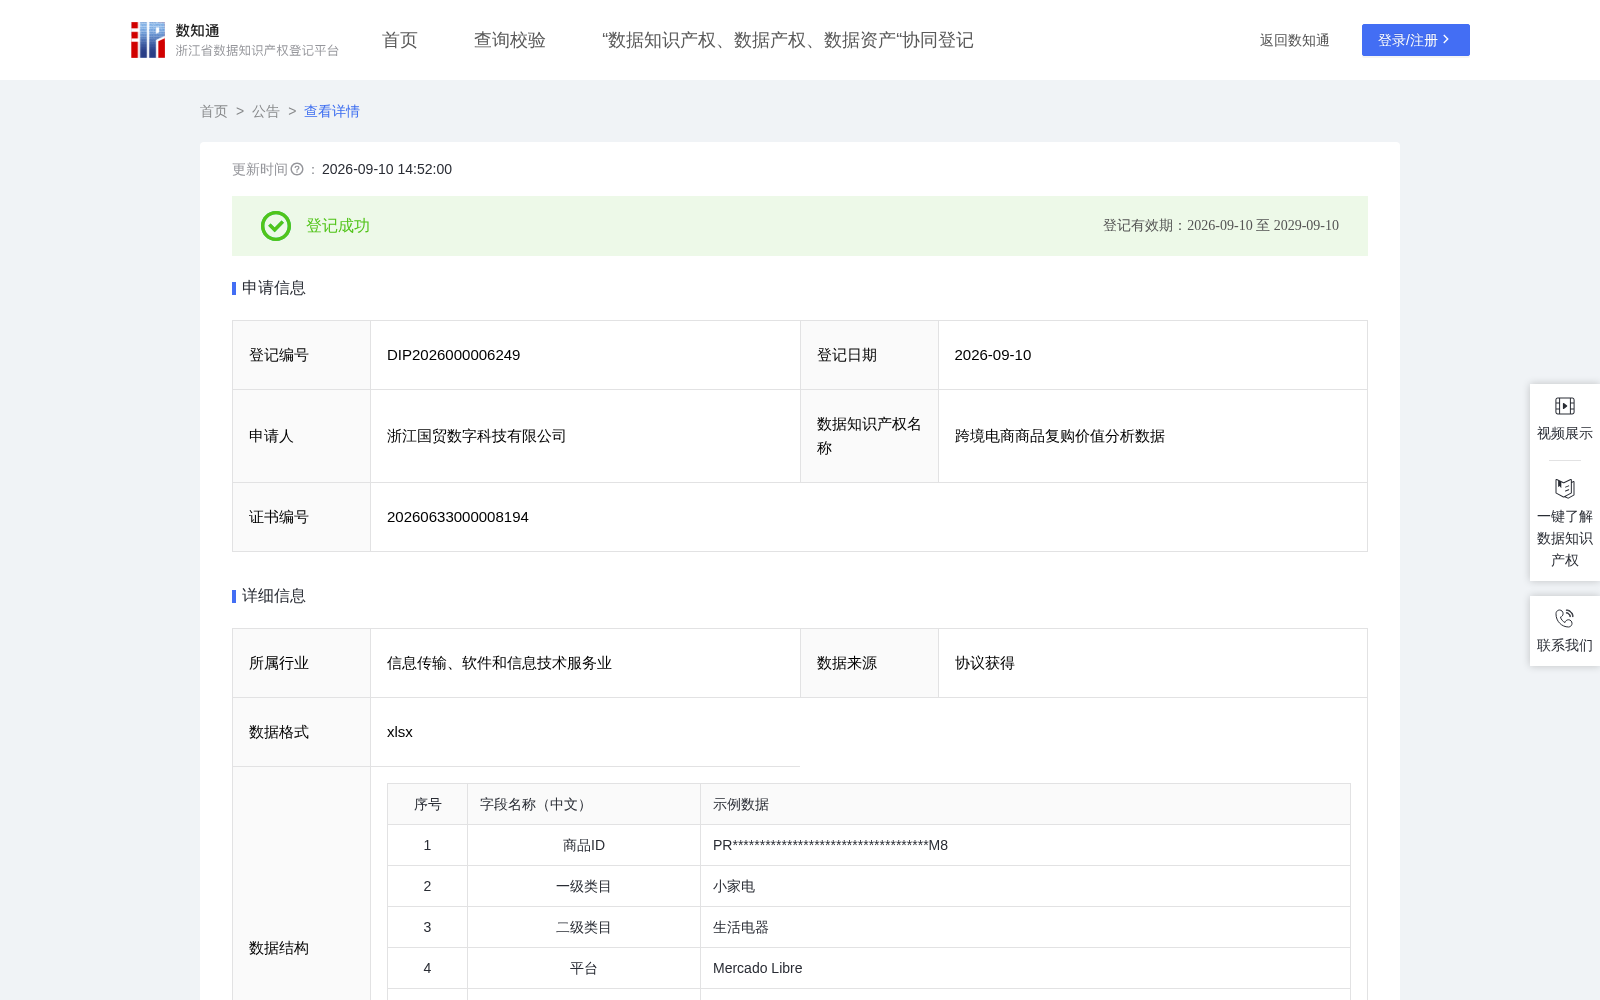Select the 商品ID field cell
The width and height of the screenshot is (1600, 1000).
(x=584, y=845)
